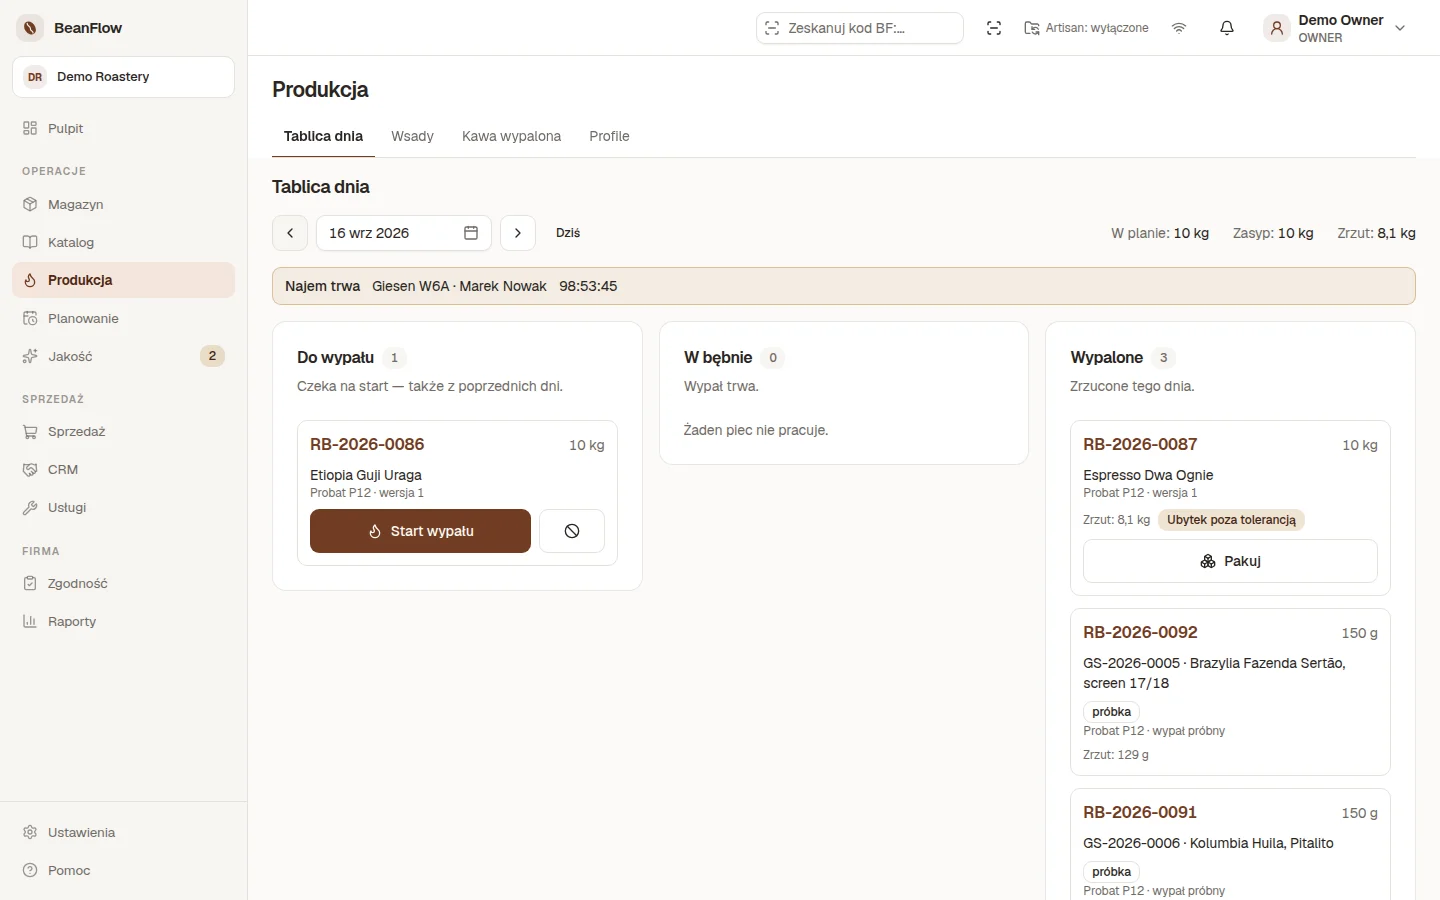This screenshot has height=900, width=1440.
Task: Click the Jakość badge showing 2
Action: pos(212,356)
